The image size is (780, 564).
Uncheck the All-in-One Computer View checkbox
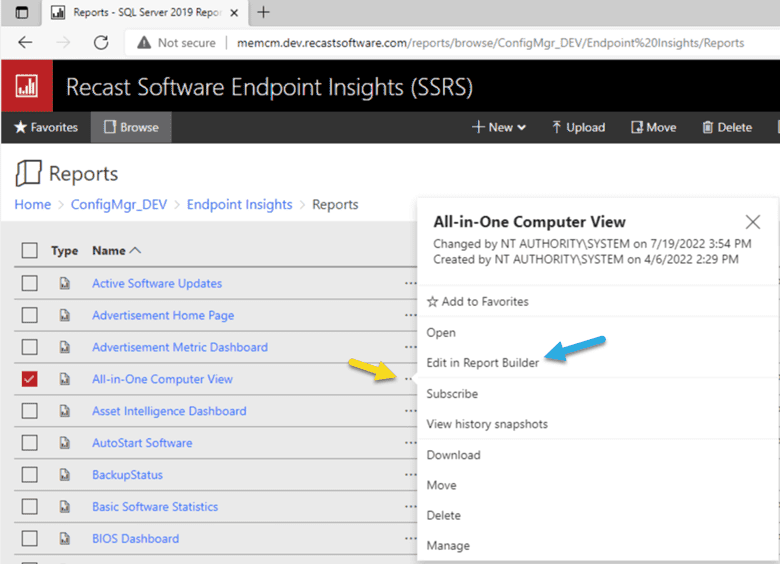click(30, 379)
